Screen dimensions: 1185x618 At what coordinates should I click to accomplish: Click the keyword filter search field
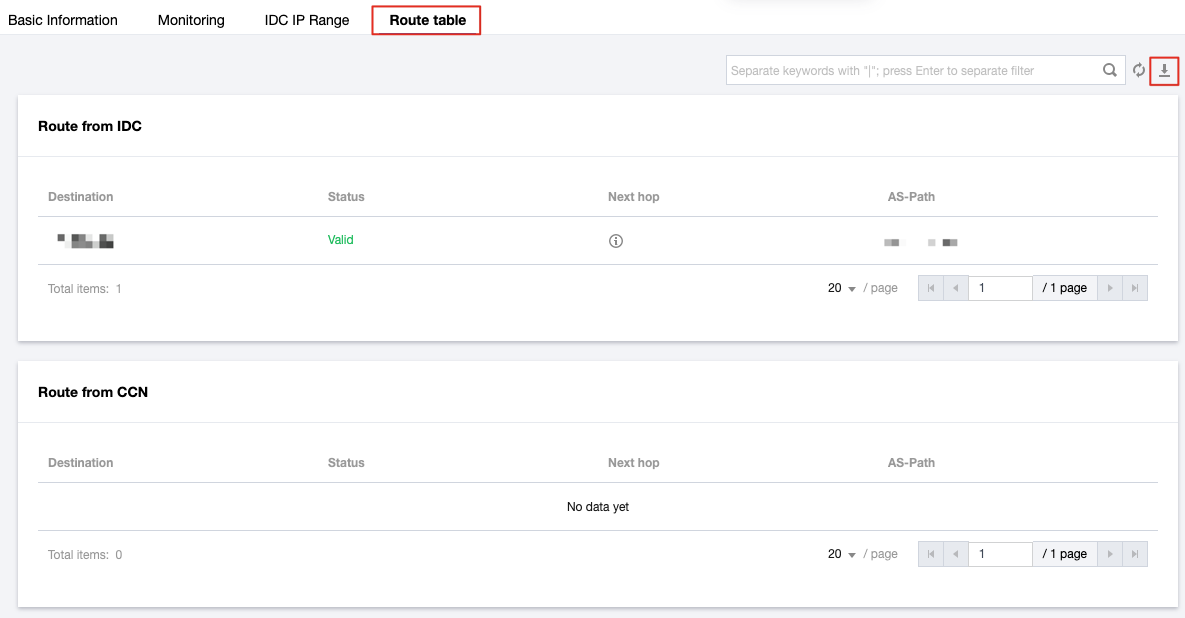point(910,71)
